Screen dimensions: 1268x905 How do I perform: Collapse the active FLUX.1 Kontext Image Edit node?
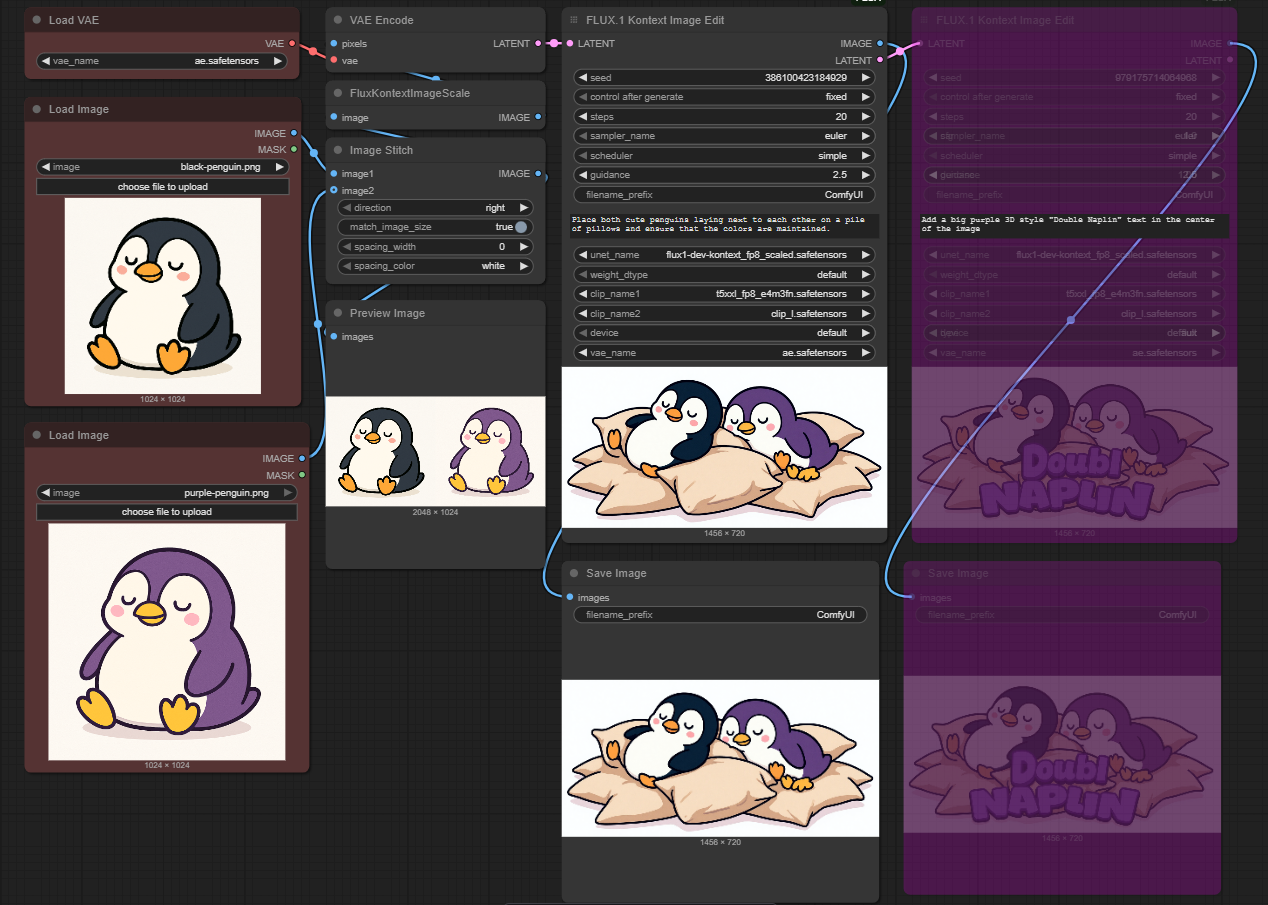572,19
